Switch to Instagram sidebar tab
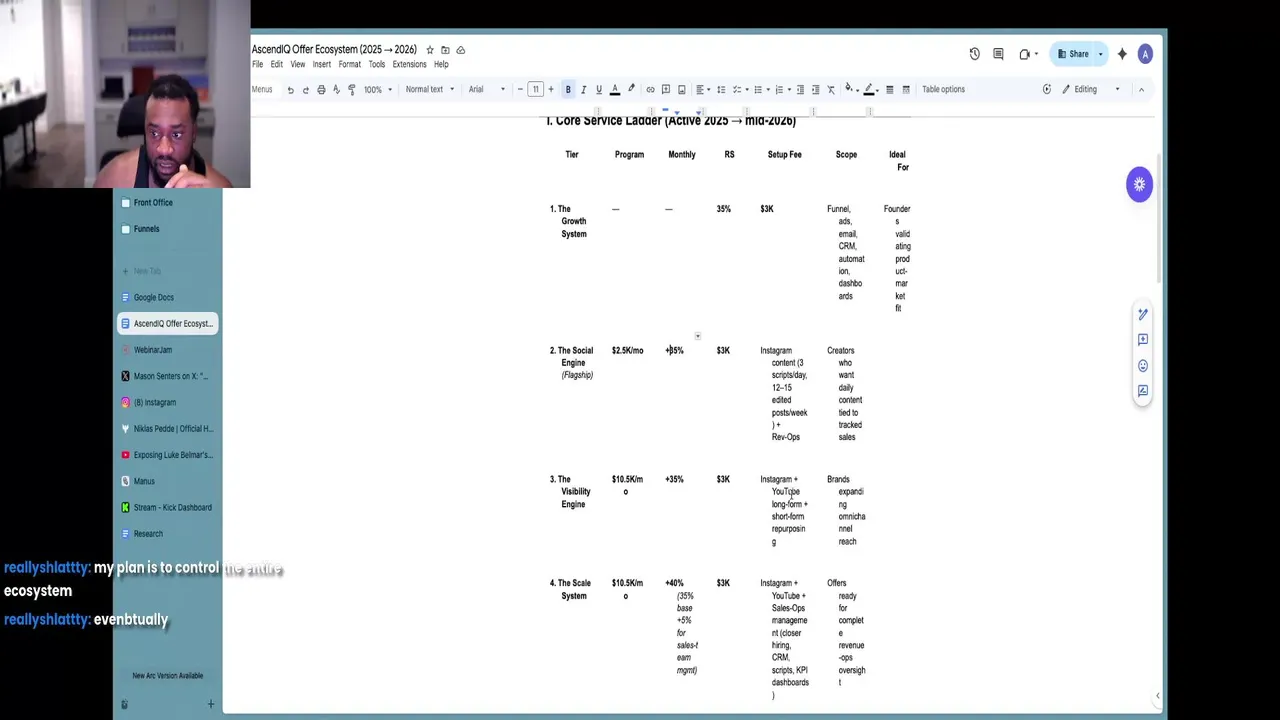 pyautogui.click(x=167, y=402)
